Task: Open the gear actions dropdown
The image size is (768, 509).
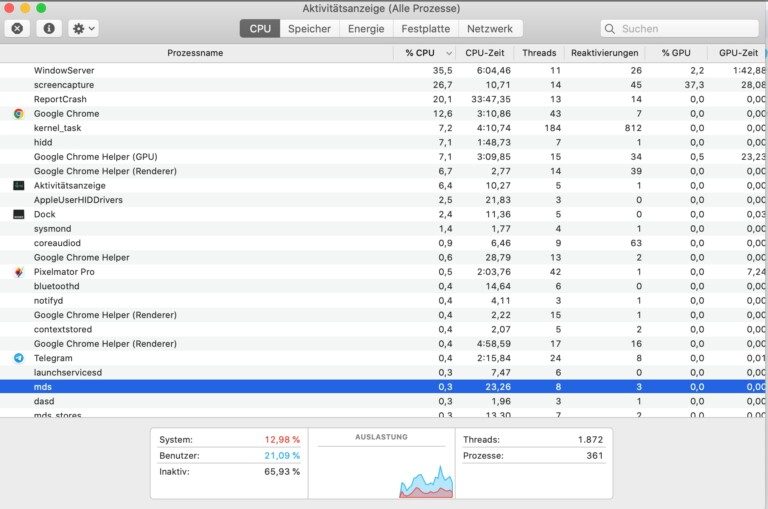Action: tap(83, 28)
